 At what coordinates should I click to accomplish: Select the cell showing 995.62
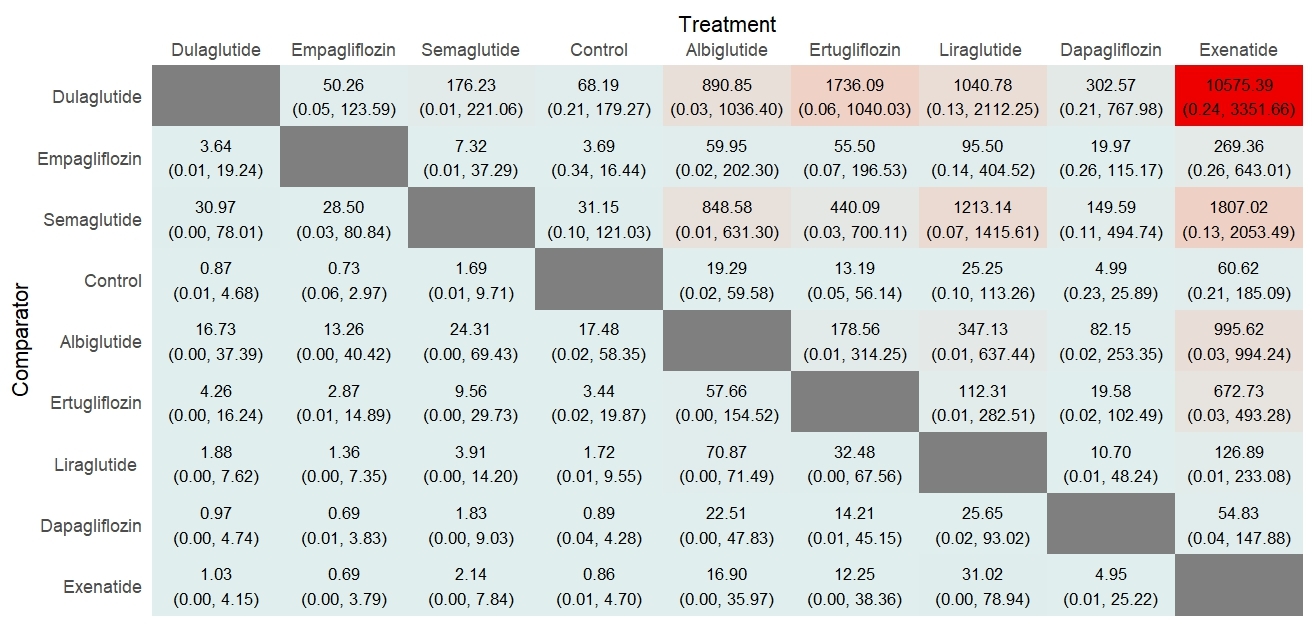(1237, 342)
